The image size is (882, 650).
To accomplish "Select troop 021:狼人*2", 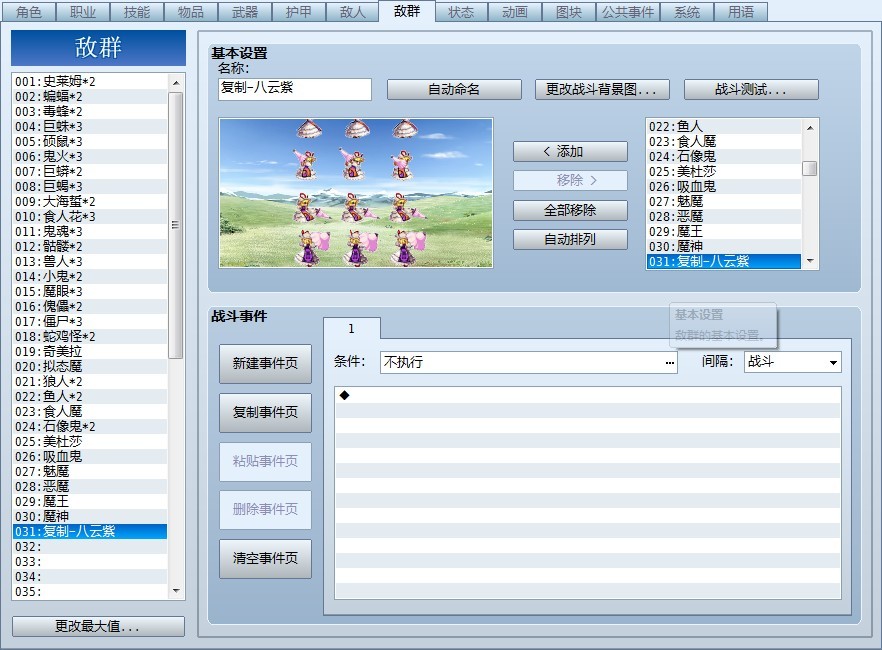I will [x=90, y=381].
